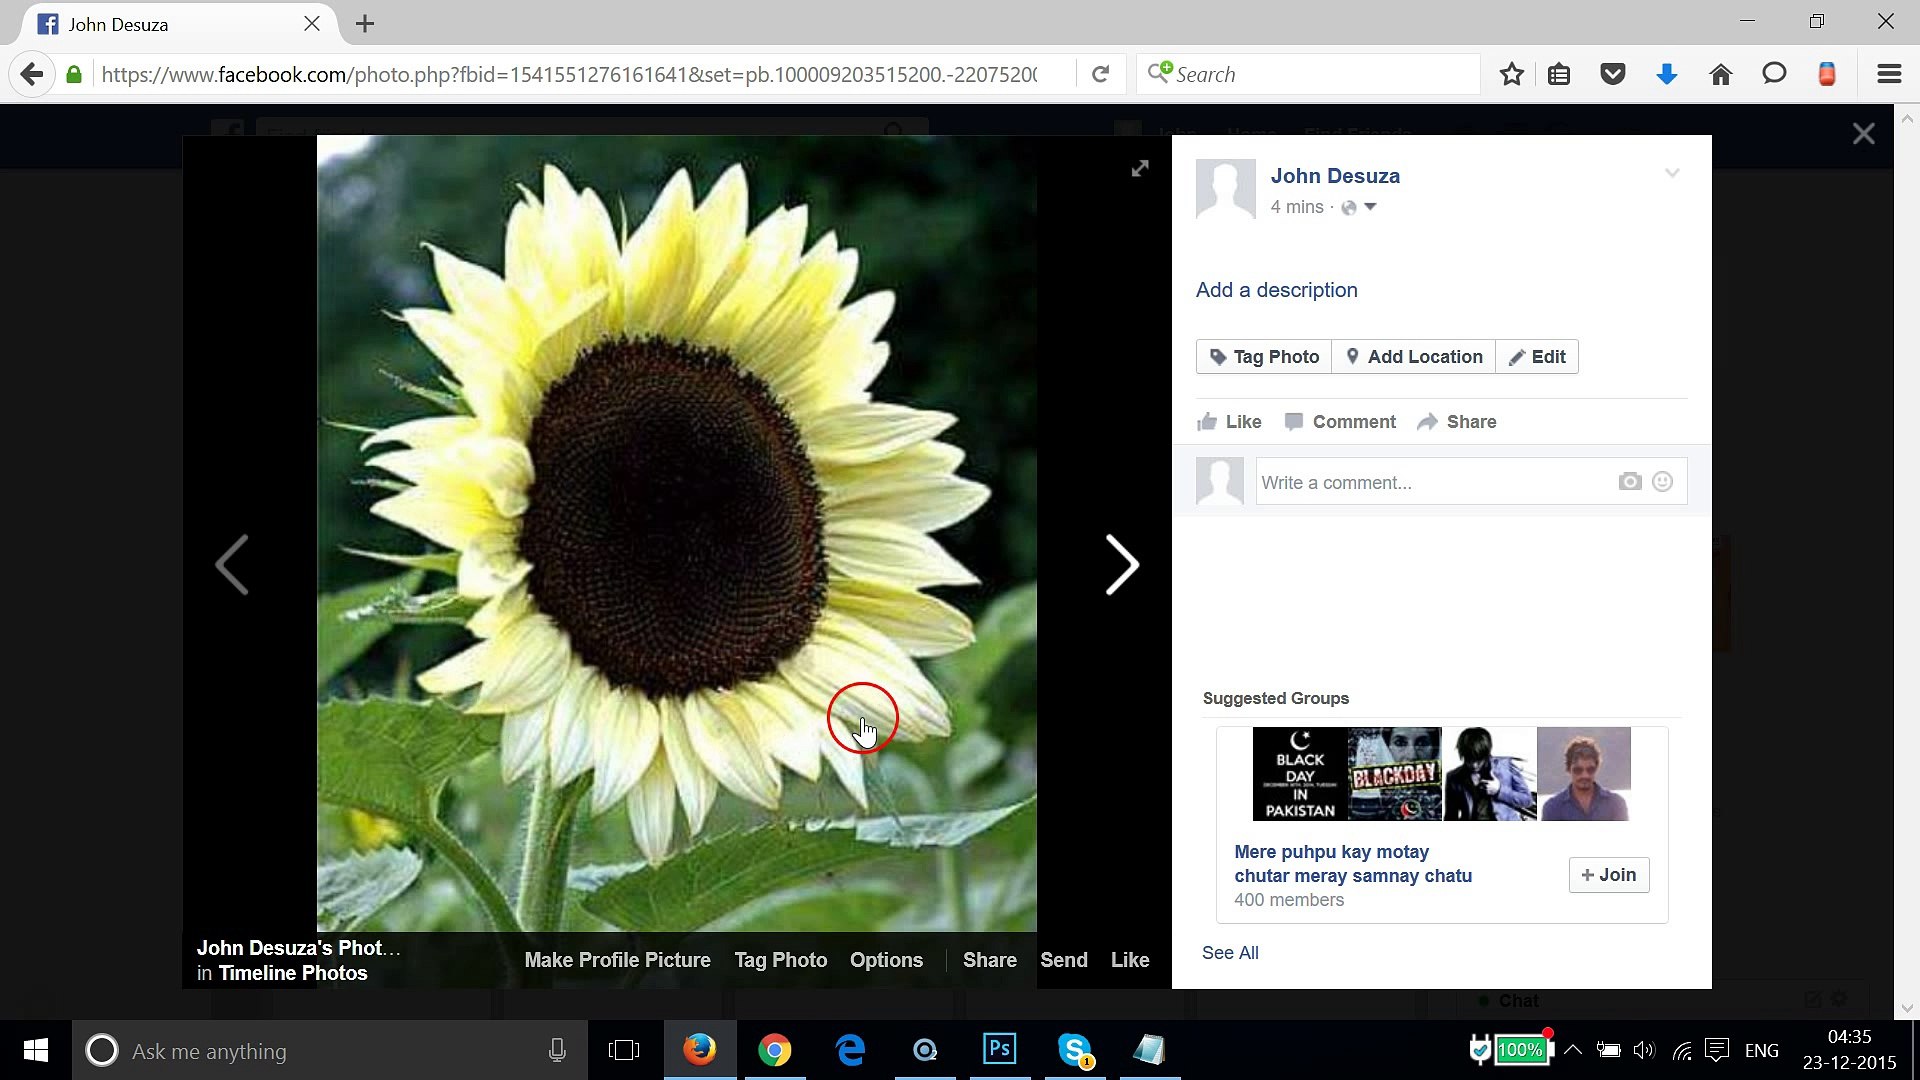The image size is (1920, 1080).
Task: Click See All under Suggested Groups
Action: [x=1229, y=952]
